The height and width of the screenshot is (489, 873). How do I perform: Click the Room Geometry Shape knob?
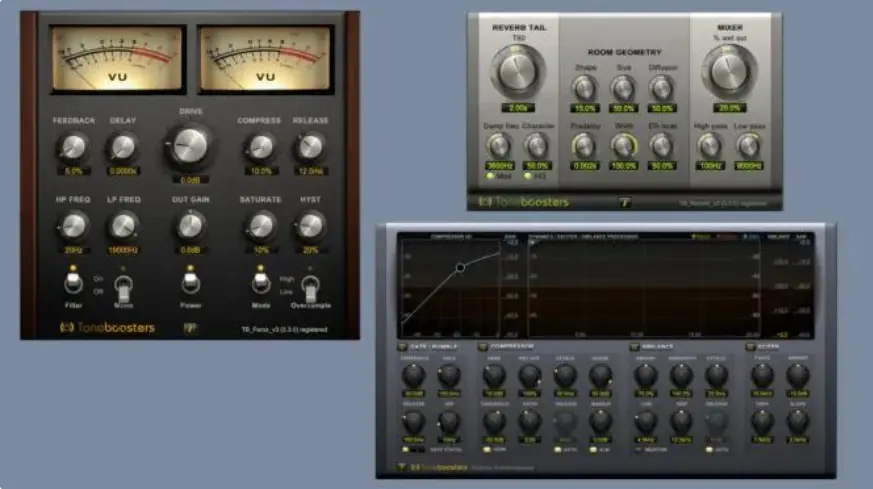[584, 88]
